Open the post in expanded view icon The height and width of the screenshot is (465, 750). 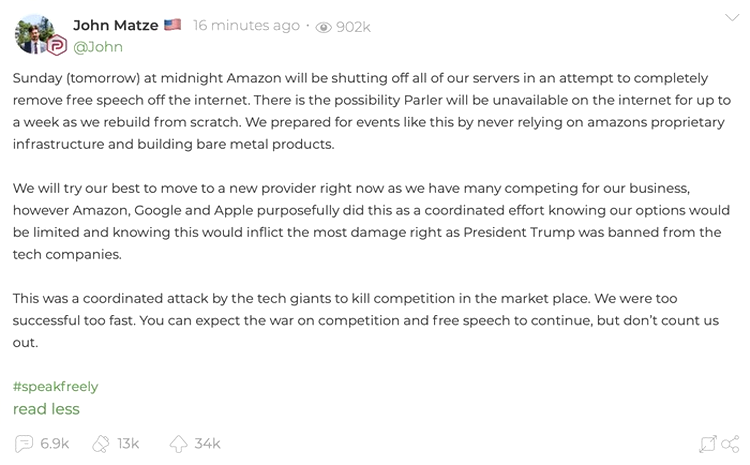click(x=709, y=443)
